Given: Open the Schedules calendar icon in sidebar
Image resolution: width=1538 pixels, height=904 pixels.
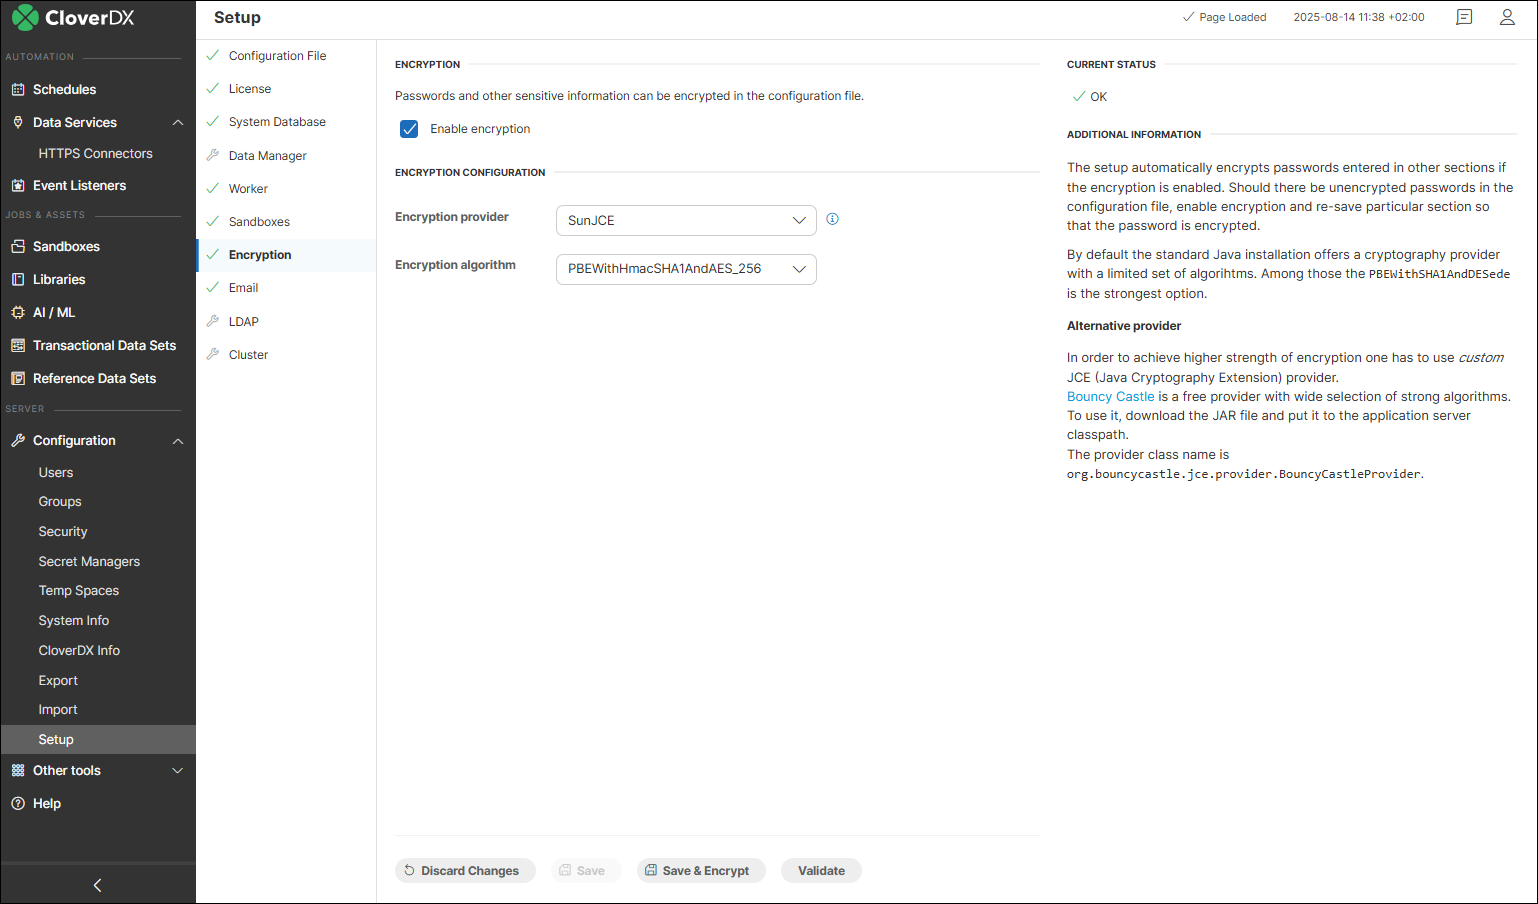Looking at the screenshot, I should 20,89.
